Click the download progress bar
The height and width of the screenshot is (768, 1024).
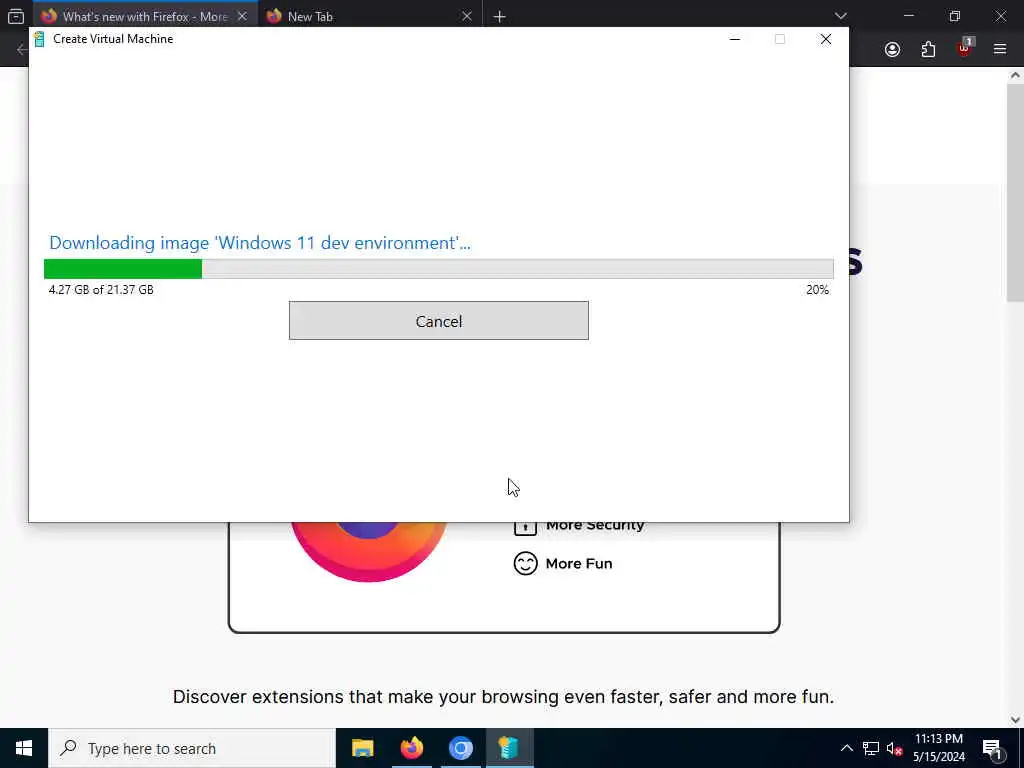pyautogui.click(x=438, y=268)
